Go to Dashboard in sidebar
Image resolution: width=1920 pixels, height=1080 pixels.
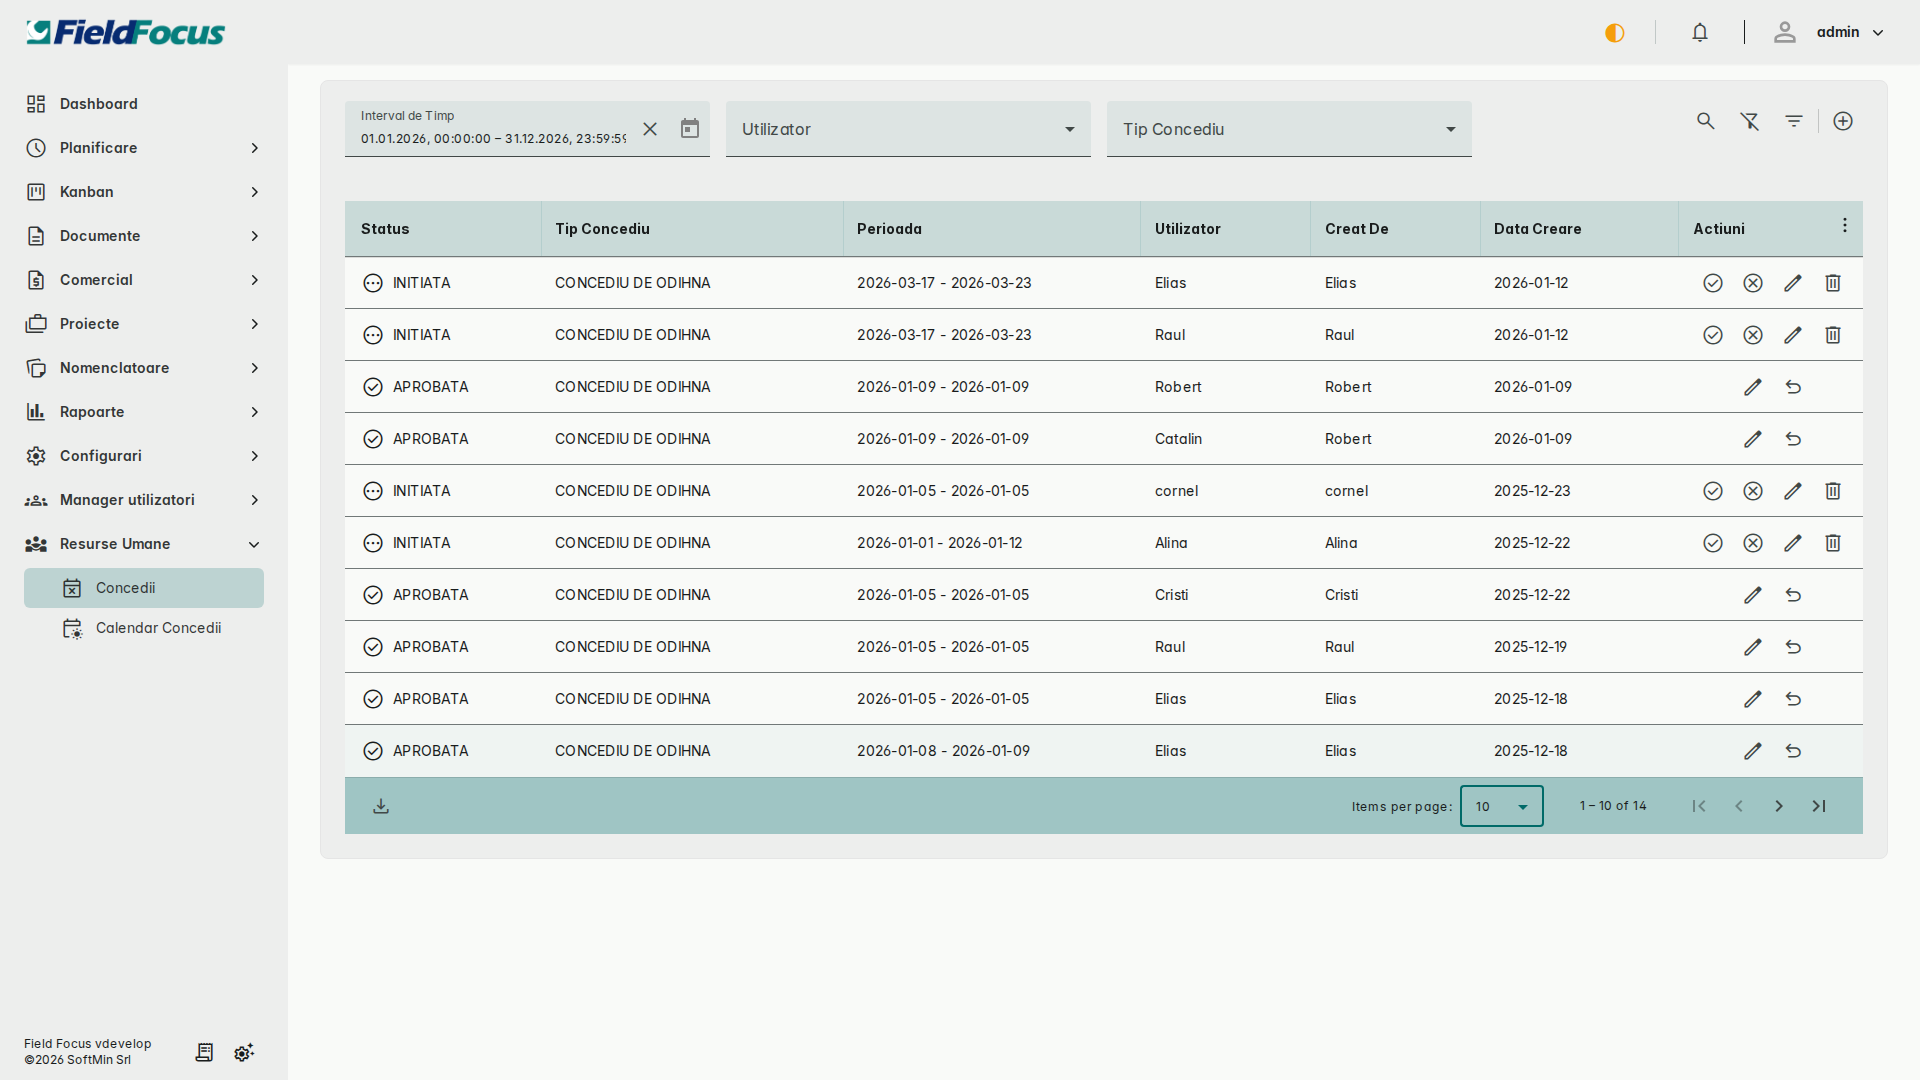pos(98,104)
